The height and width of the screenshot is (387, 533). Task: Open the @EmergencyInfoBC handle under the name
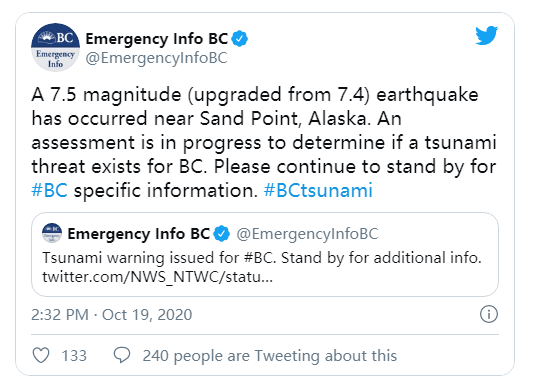point(156,58)
